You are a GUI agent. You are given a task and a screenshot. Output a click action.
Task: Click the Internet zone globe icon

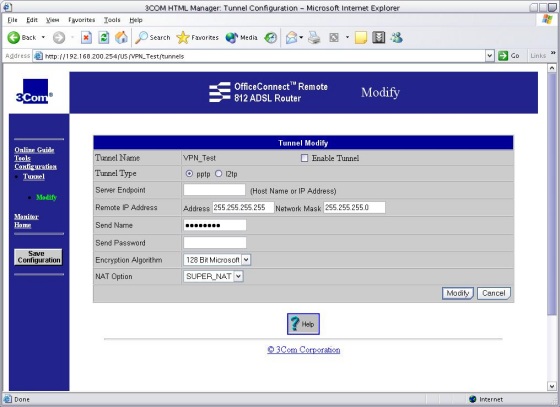[x=472, y=399]
